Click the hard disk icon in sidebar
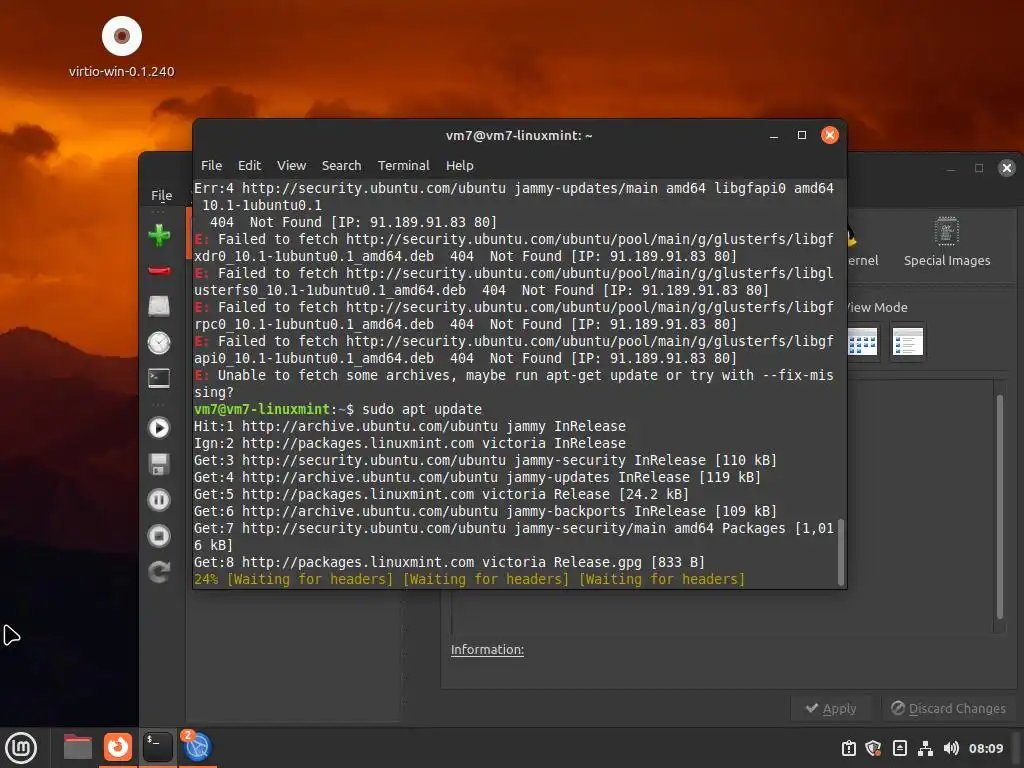1024x768 pixels. pos(159,306)
